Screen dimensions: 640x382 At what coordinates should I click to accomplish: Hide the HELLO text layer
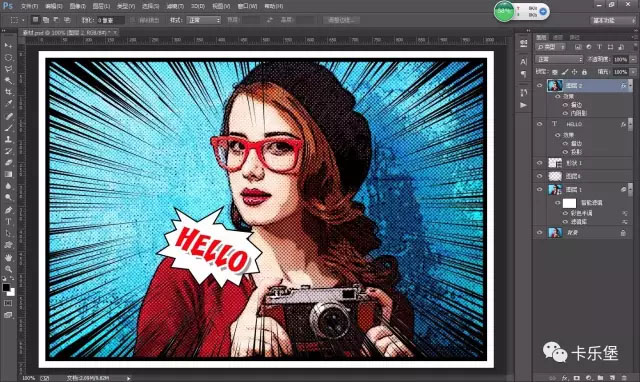click(x=539, y=124)
